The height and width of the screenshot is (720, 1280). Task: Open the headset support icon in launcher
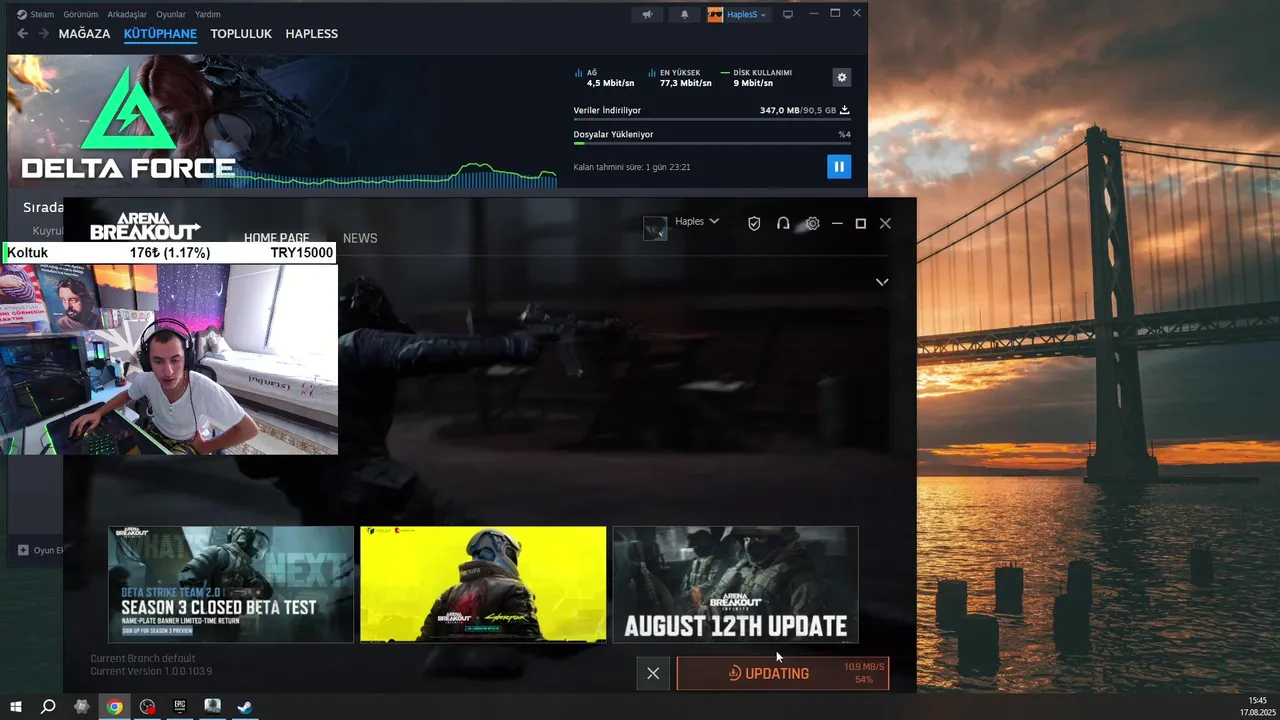coord(783,224)
